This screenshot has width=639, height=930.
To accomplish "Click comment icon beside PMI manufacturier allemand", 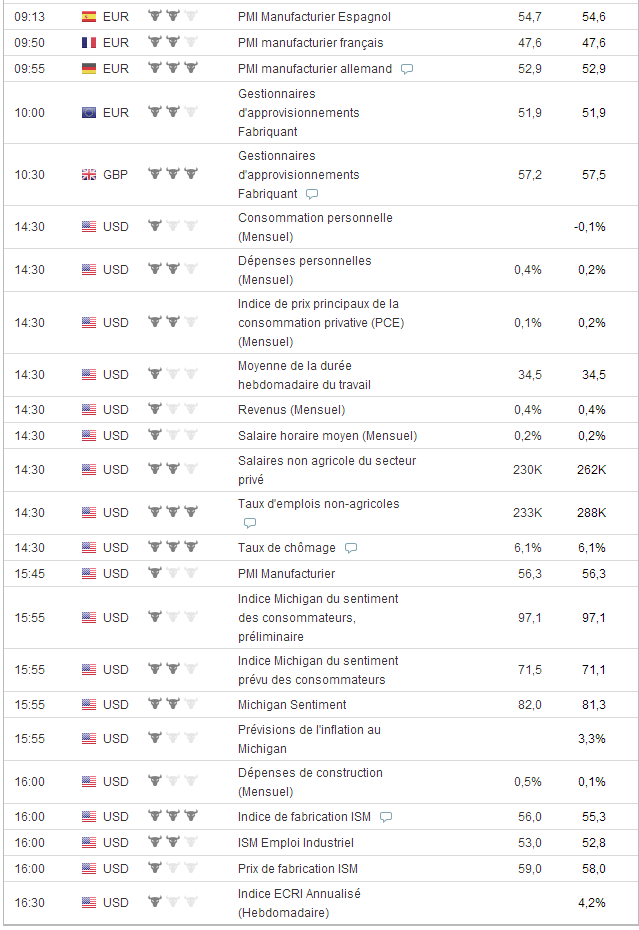I will point(407,69).
